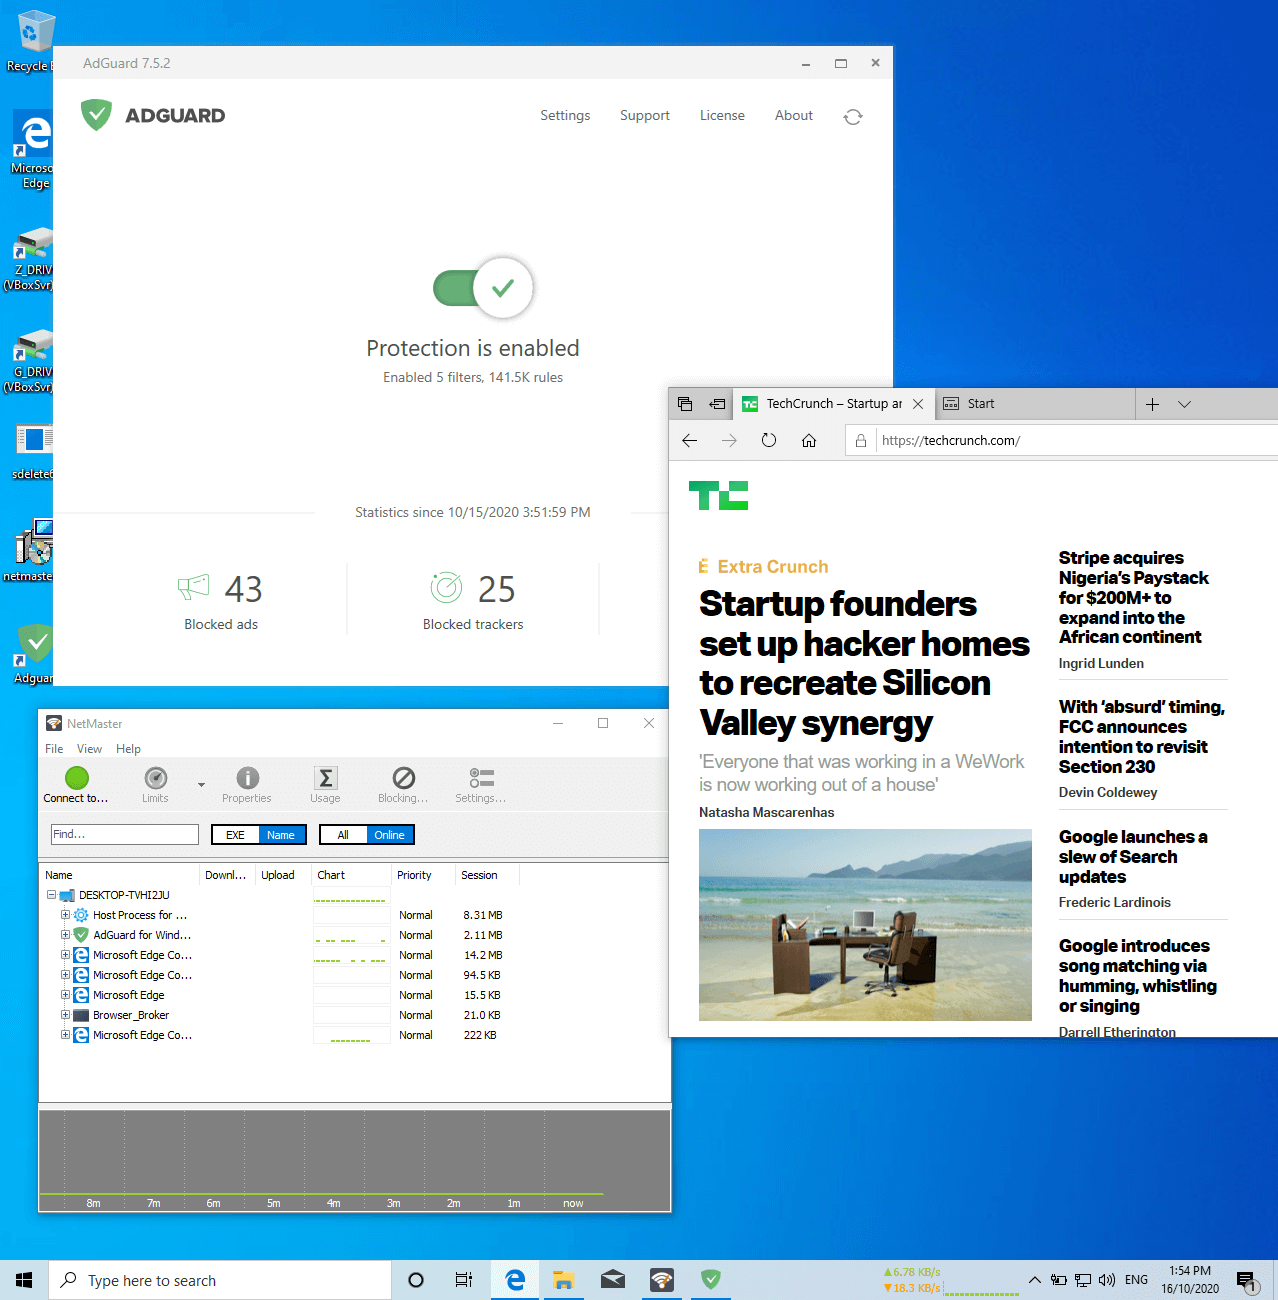Show only Online processes in NetMaster
Image resolution: width=1278 pixels, height=1300 pixels.
[390, 835]
